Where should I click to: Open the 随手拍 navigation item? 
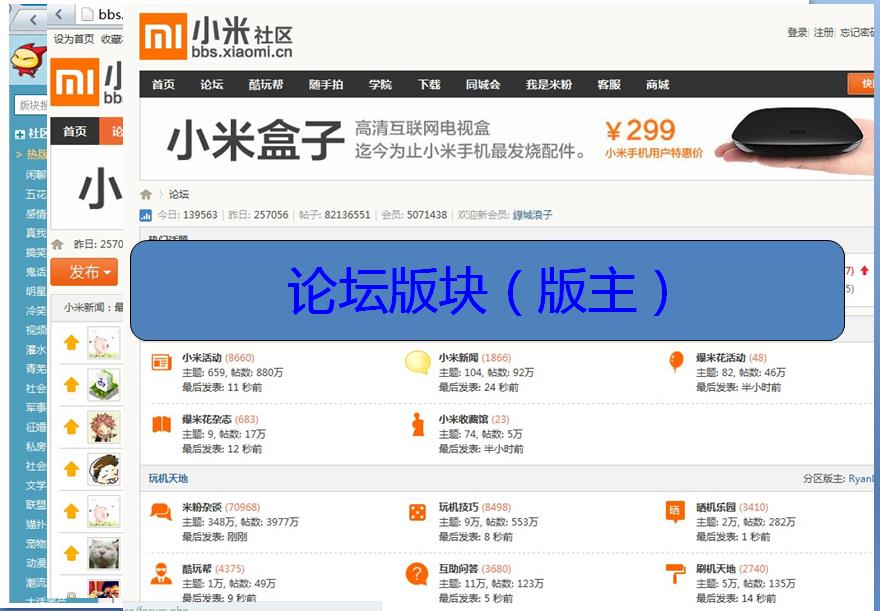(326, 85)
